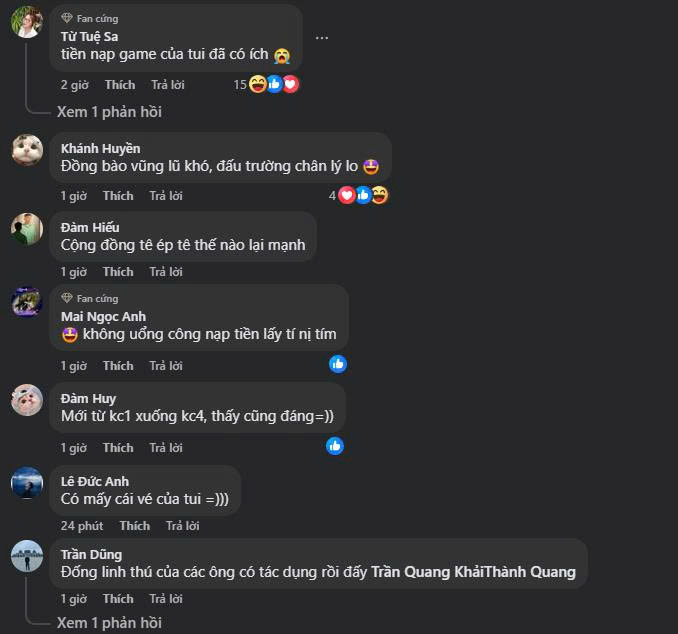
Task: Click Trả lời under Đàm Huy's comment
Action: coord(166,448)
